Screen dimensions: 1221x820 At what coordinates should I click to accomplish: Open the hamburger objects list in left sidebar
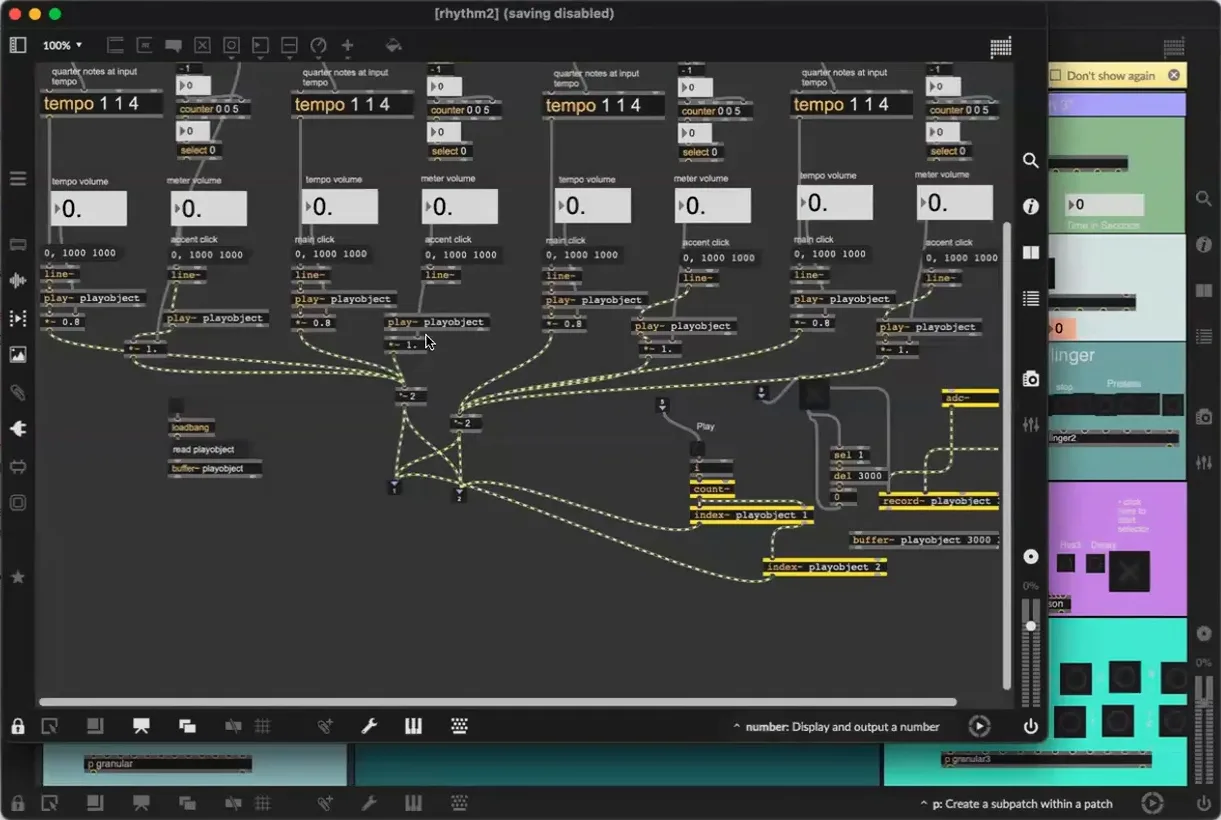coord(18,179)
